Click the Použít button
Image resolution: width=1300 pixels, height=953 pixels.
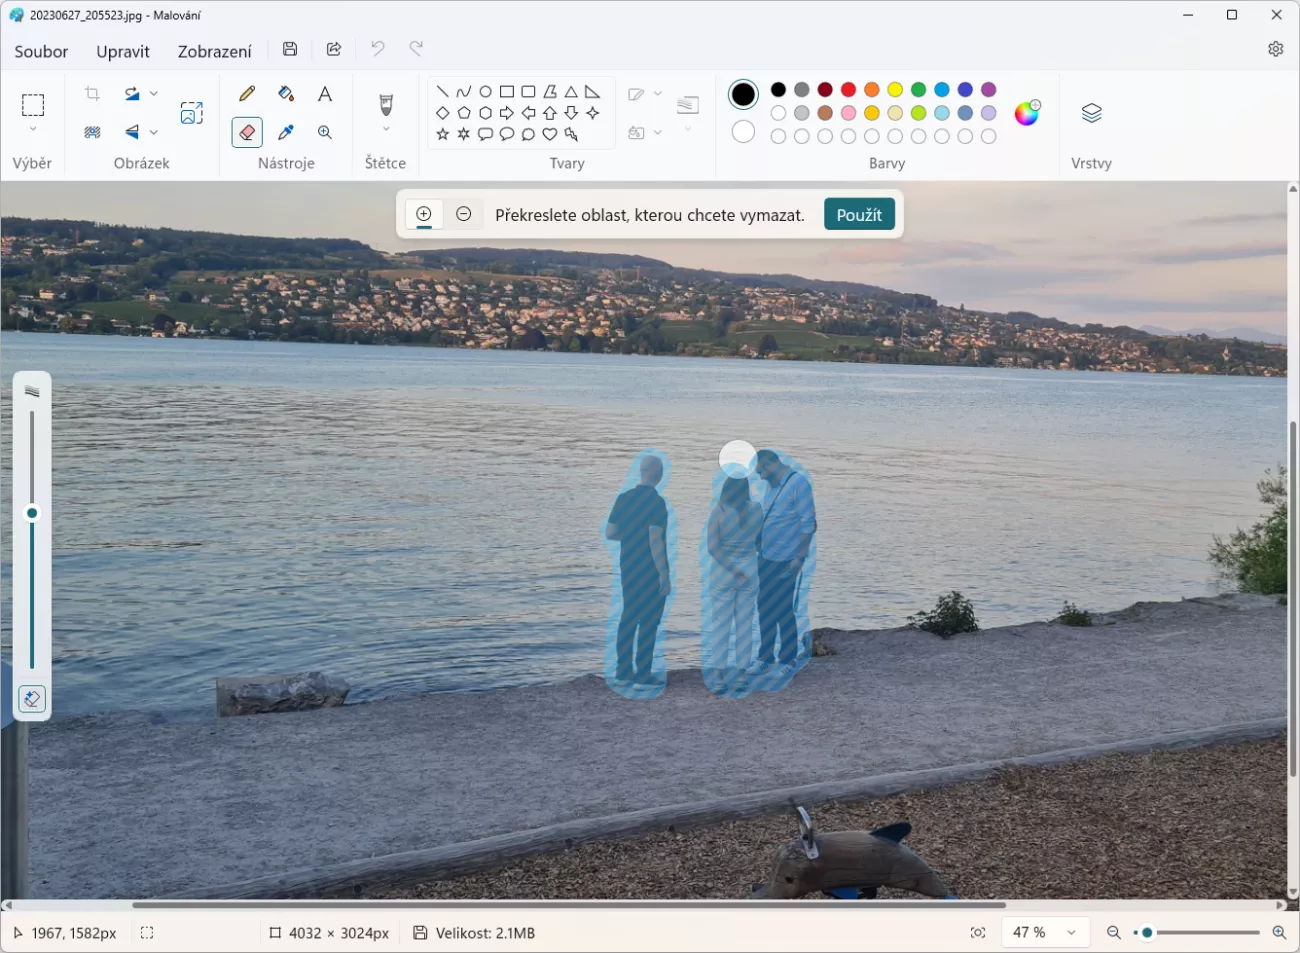click(859, 215)
